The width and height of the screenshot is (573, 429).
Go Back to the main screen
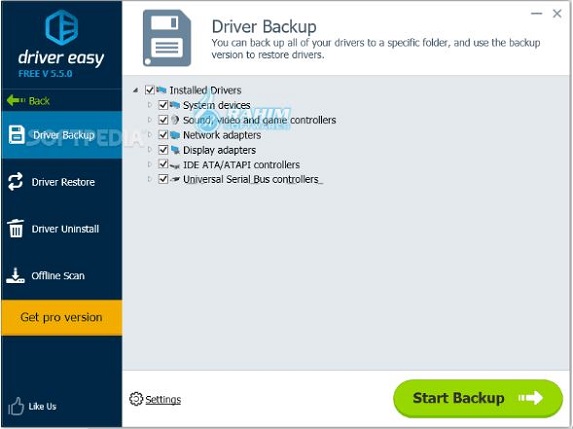(x=28, y=100)
